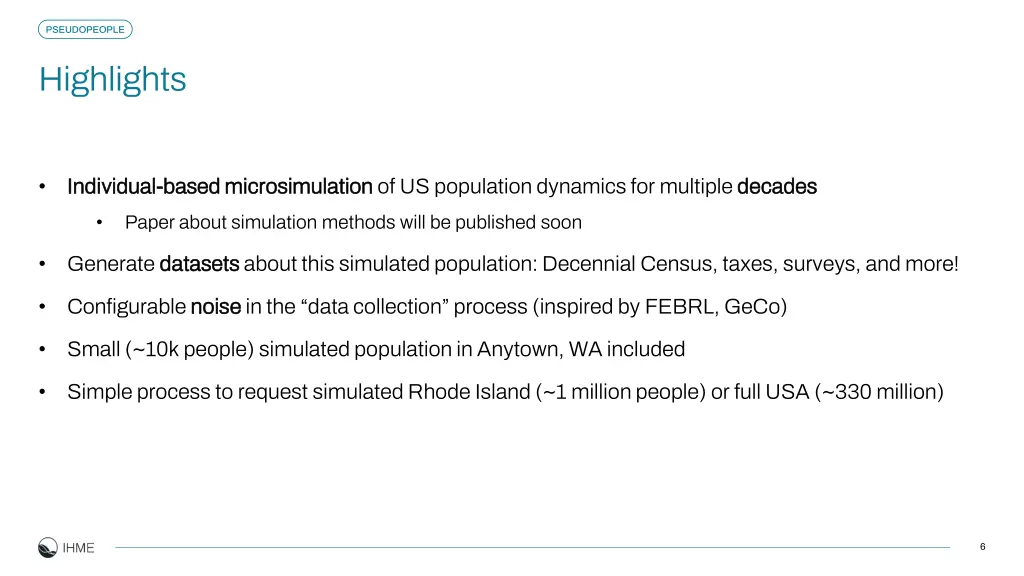Click the bold word noise

[216, 306]
